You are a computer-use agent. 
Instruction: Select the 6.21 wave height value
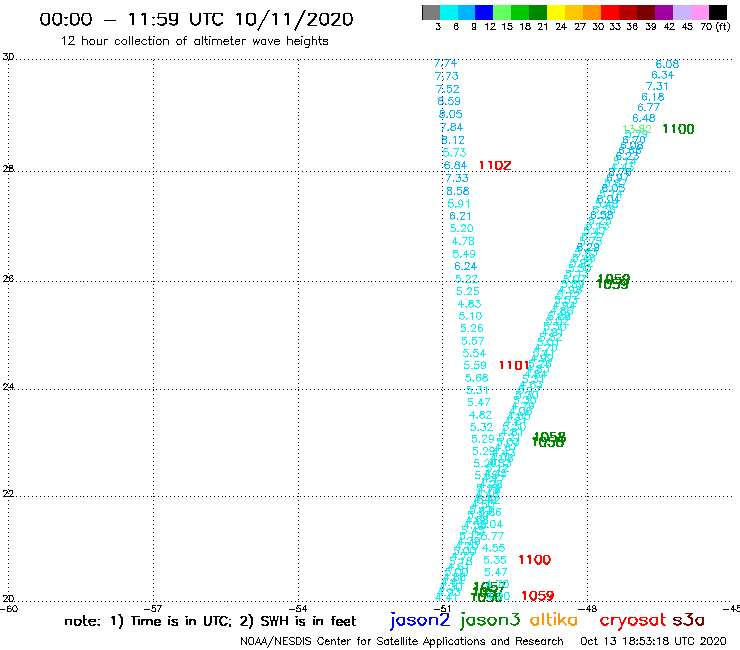tap(460, 216)
